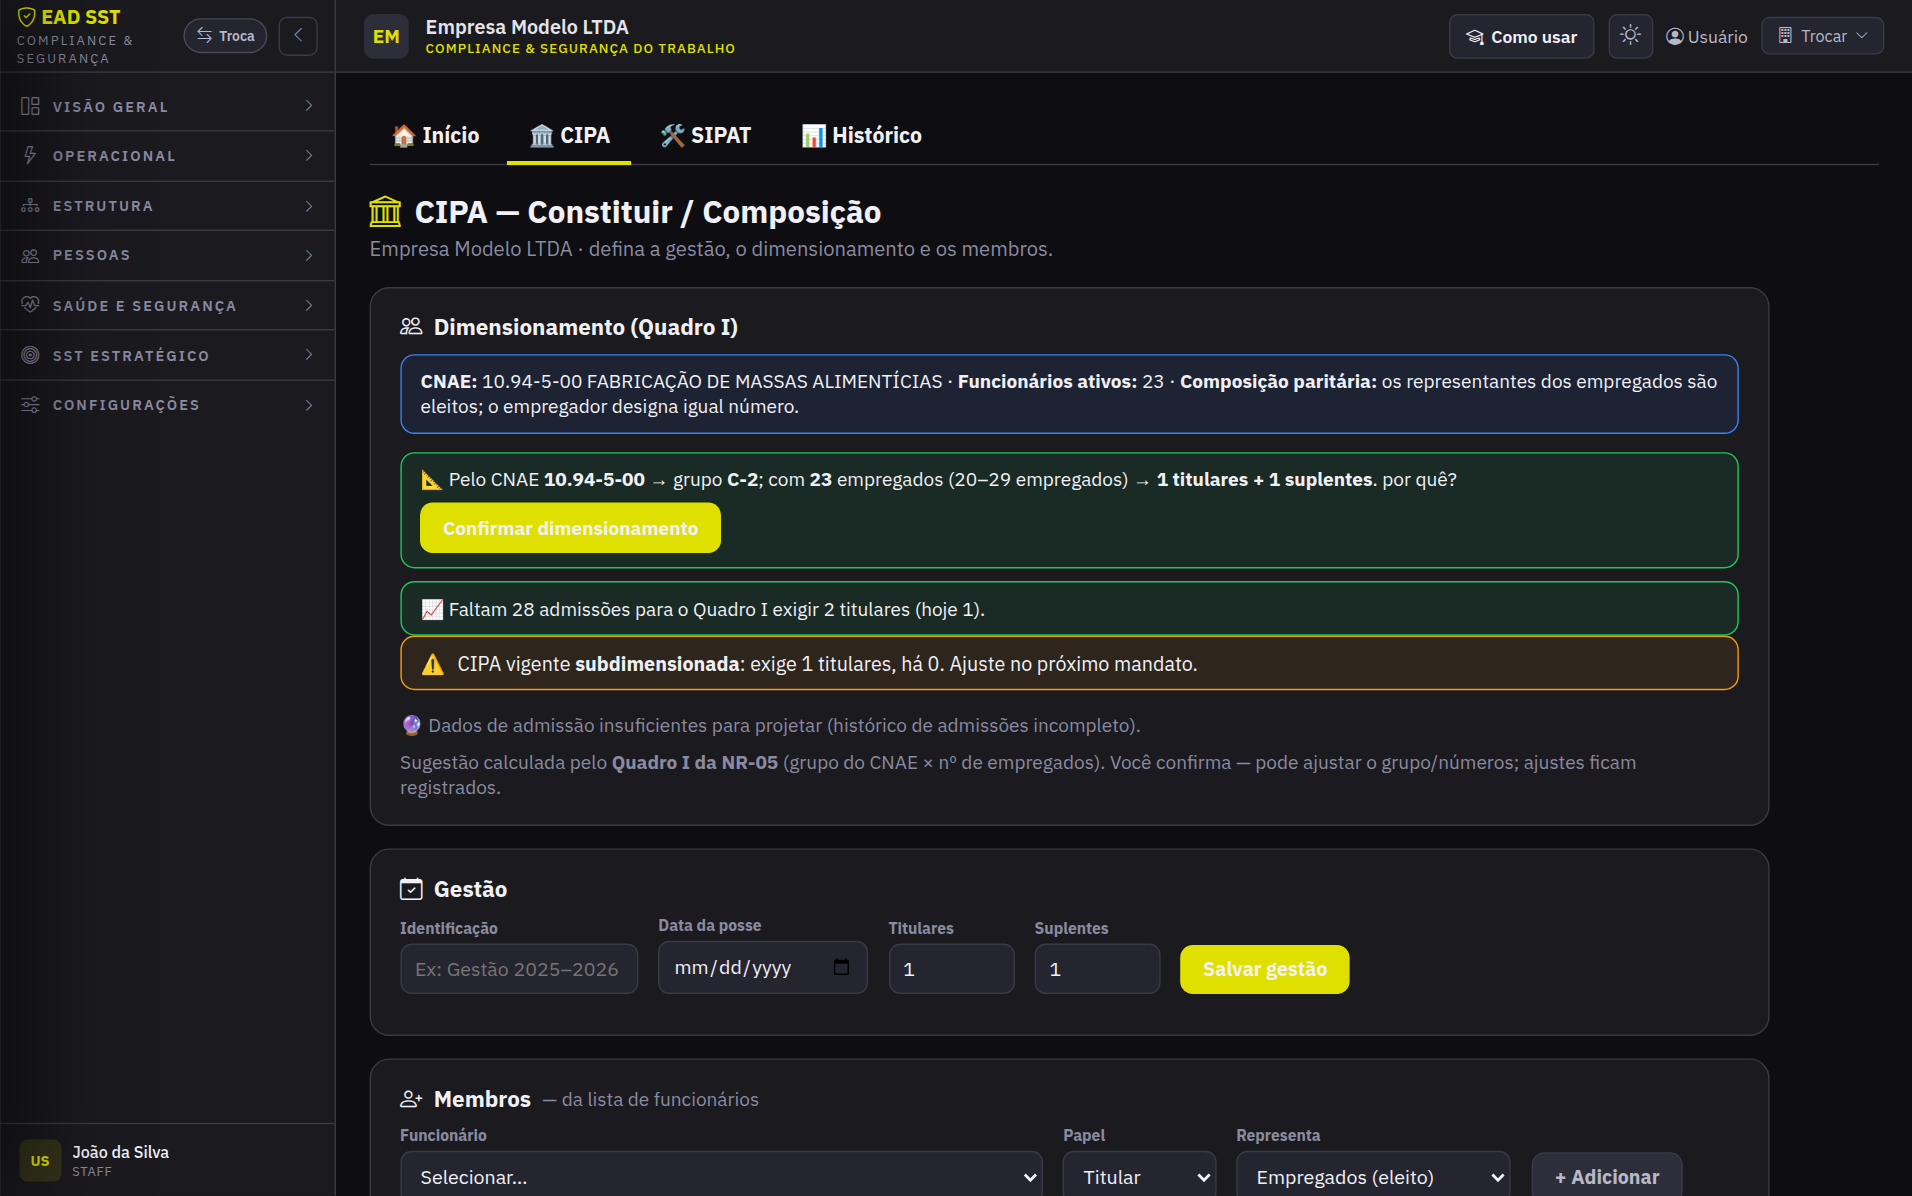The width and height of the screenshot is (1912, 1196).
Task: Expand the Estrutura section chevron
Action: (x=308, y=206)
